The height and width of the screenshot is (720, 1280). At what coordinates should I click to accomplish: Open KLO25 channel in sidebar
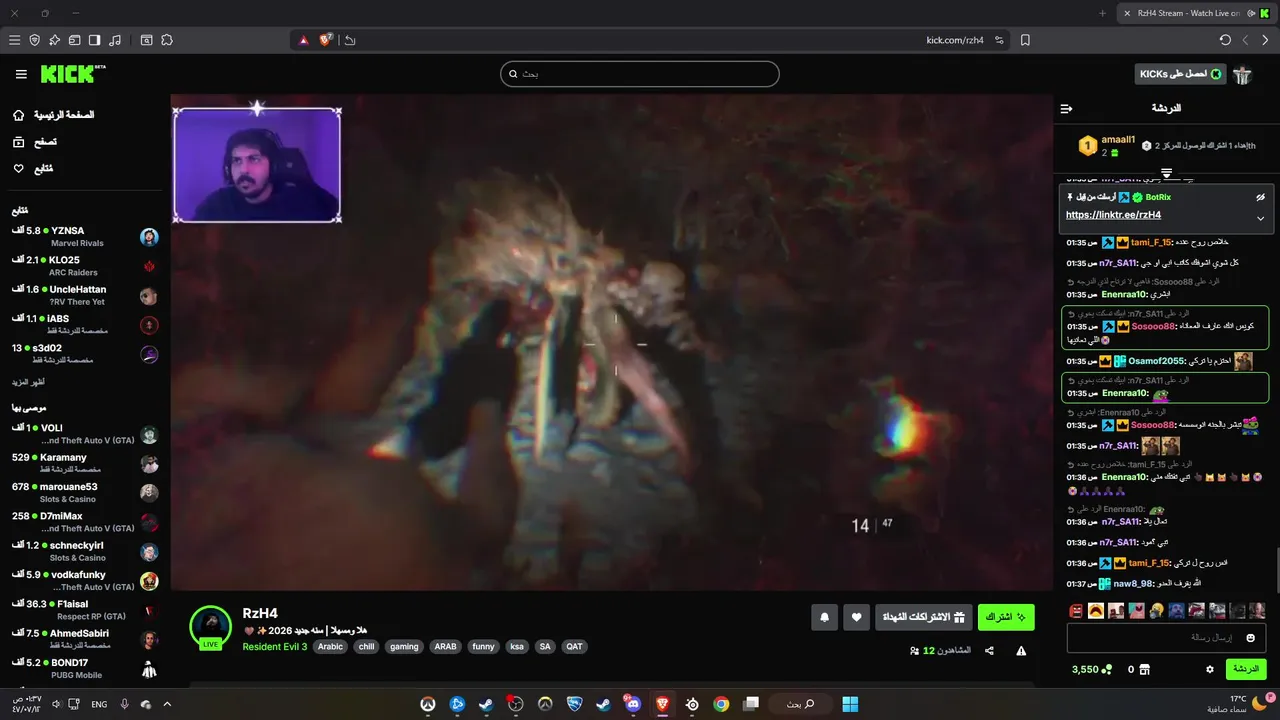coord(84,266)
